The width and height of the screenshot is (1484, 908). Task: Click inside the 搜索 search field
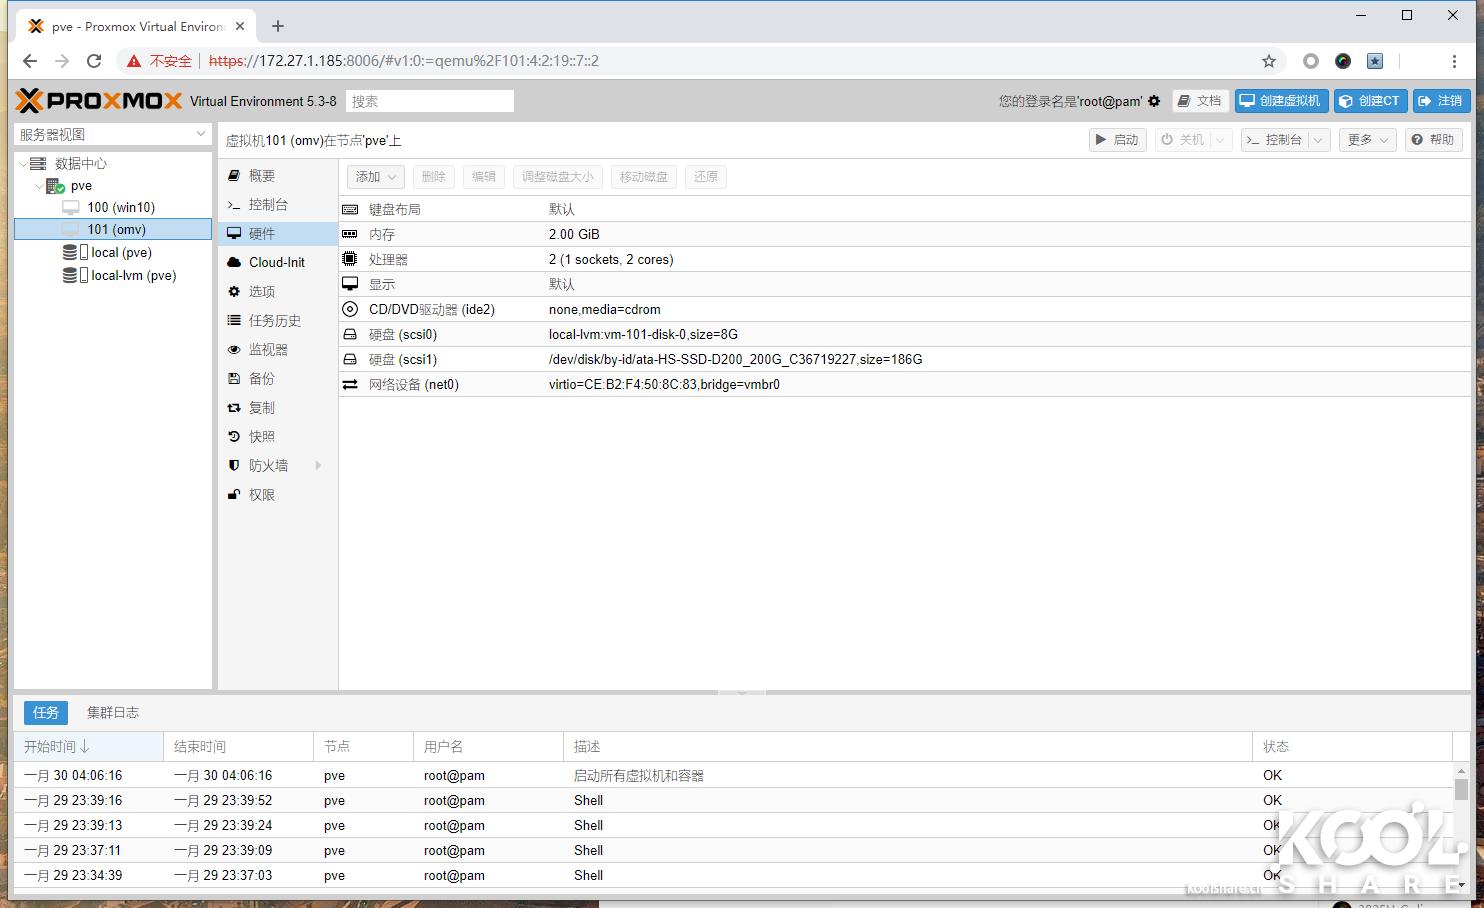[x=430, y=100]
